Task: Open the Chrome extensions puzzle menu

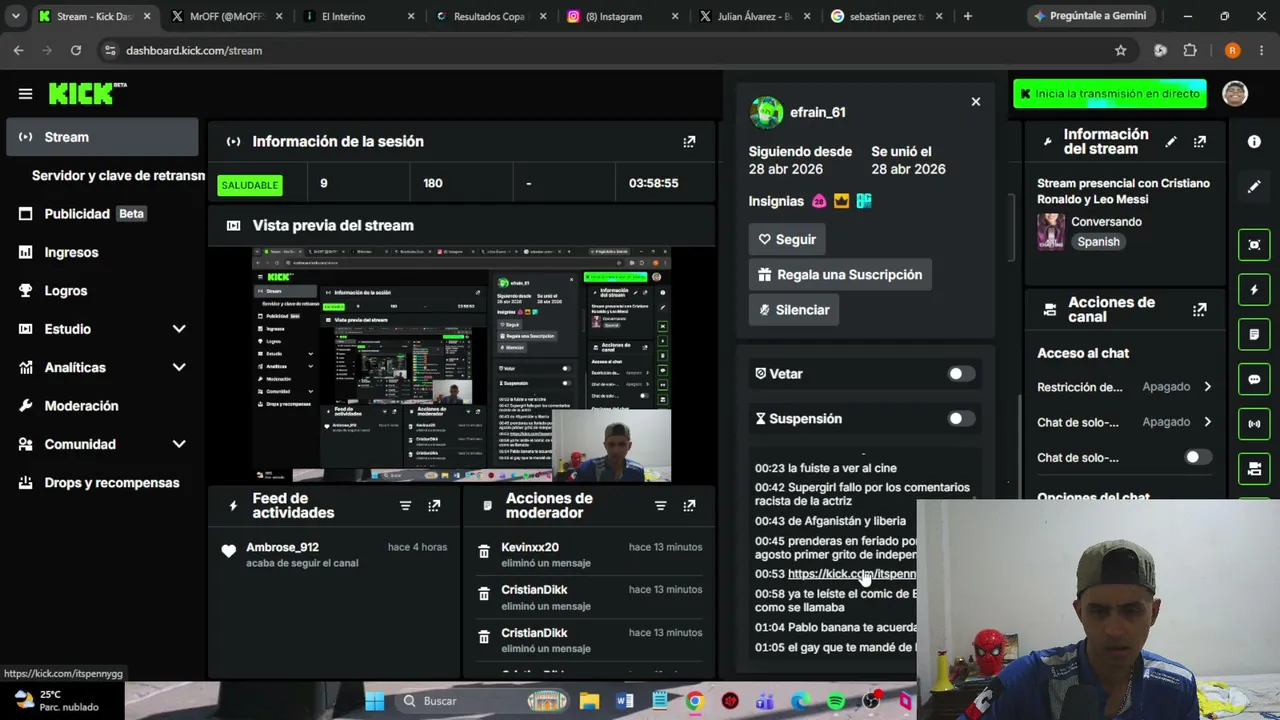Action: click(x=1190, y=50)
